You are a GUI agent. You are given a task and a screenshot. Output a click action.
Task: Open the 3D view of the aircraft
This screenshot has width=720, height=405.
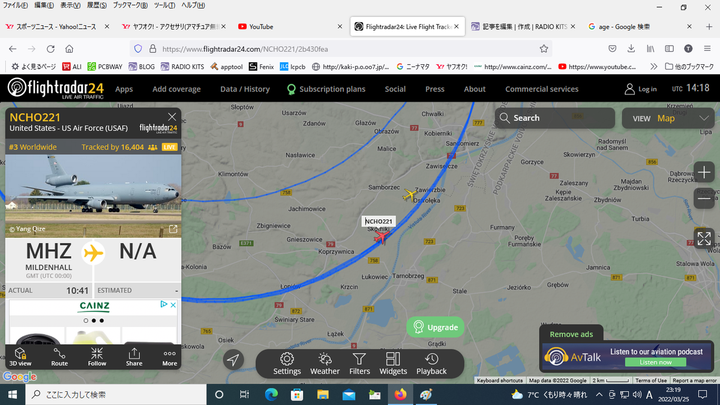pos(20,356)
